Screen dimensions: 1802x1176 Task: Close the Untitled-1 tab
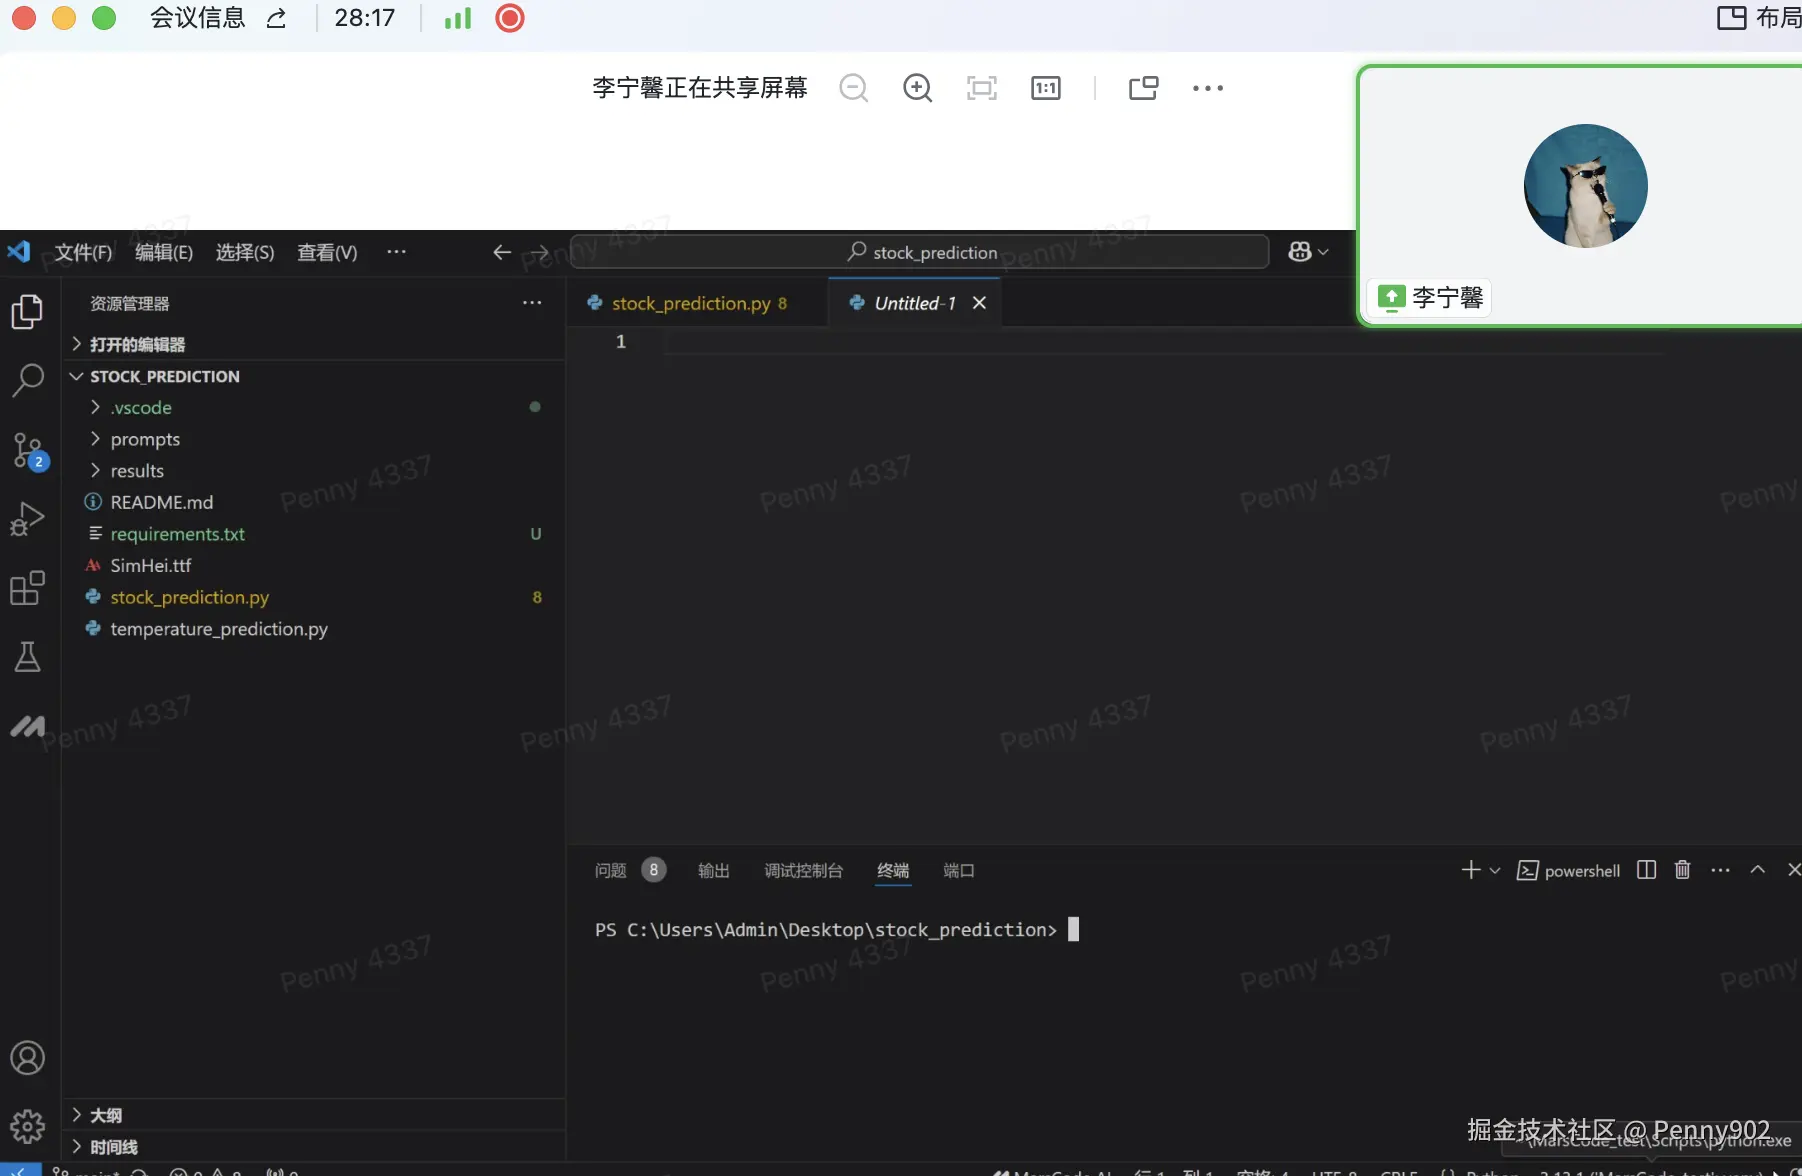(980, 303)
